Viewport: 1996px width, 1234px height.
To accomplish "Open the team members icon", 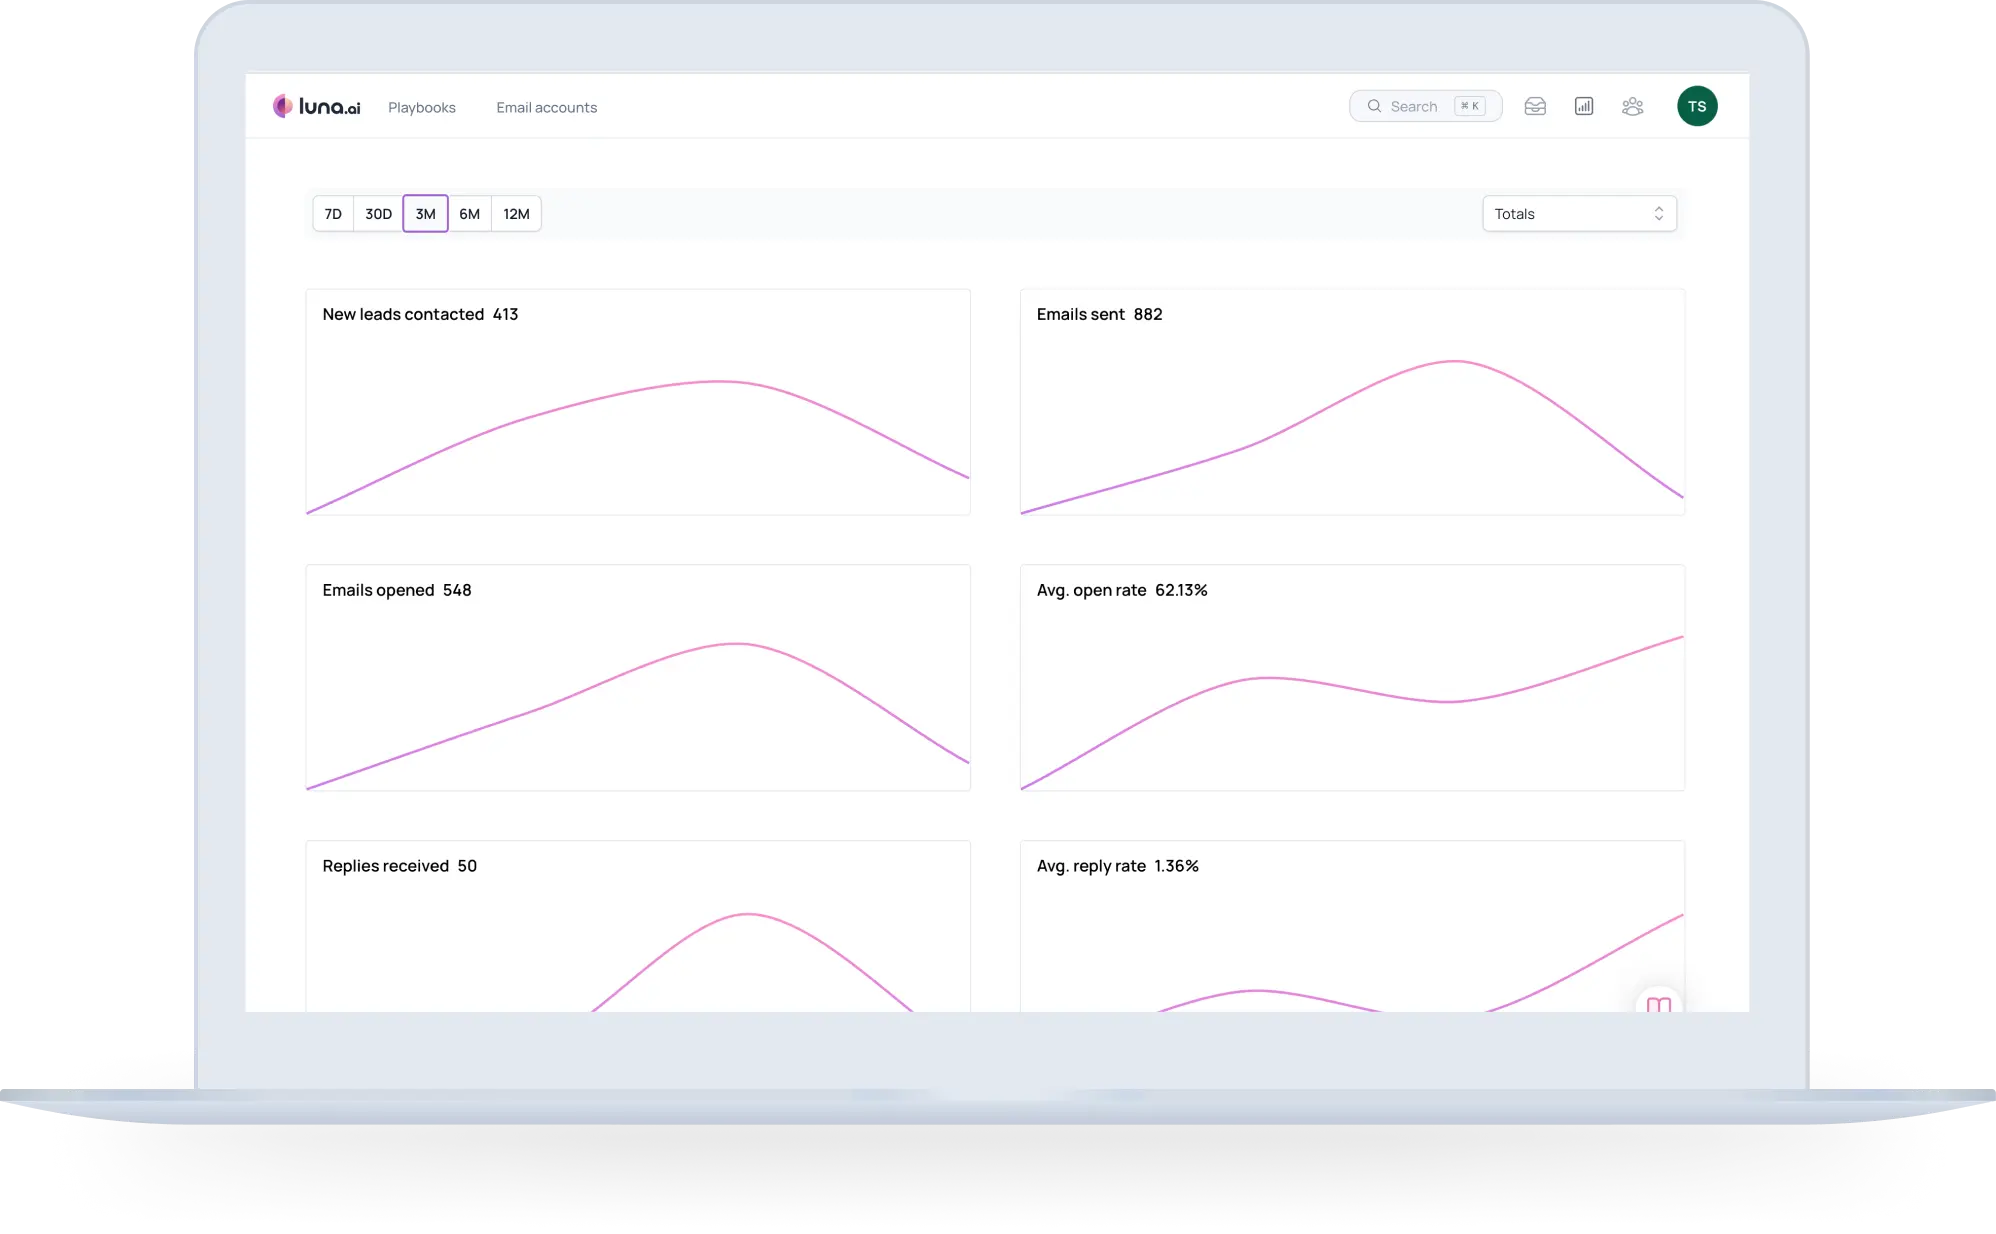I will (1633, 106).
